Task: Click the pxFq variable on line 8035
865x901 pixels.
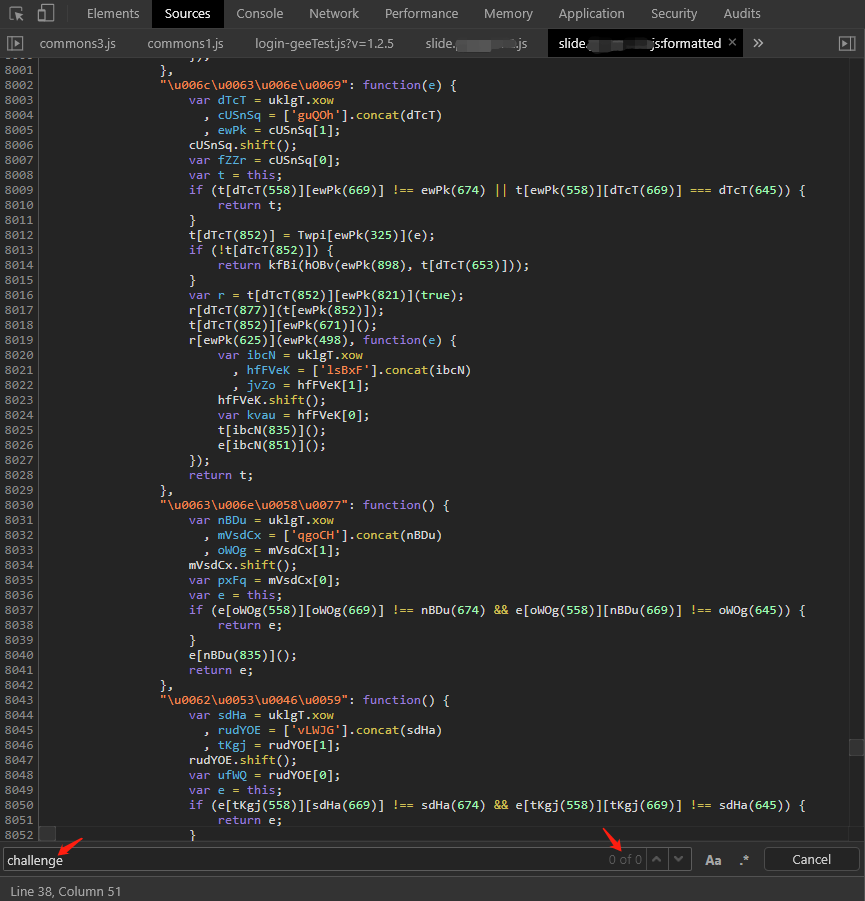Action: [x=232, y=580]
